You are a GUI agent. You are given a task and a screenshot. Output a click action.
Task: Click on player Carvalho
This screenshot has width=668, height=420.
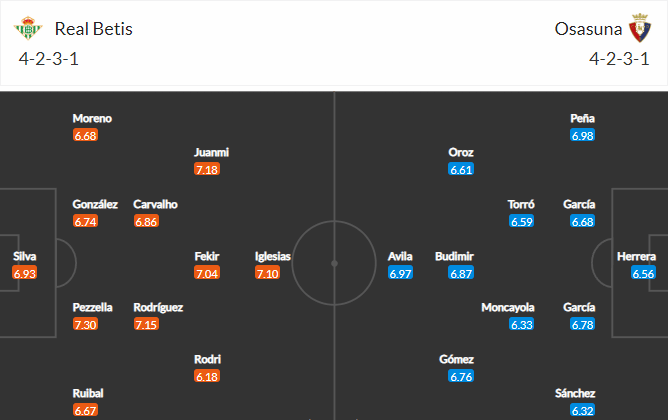tap(155, 204)
